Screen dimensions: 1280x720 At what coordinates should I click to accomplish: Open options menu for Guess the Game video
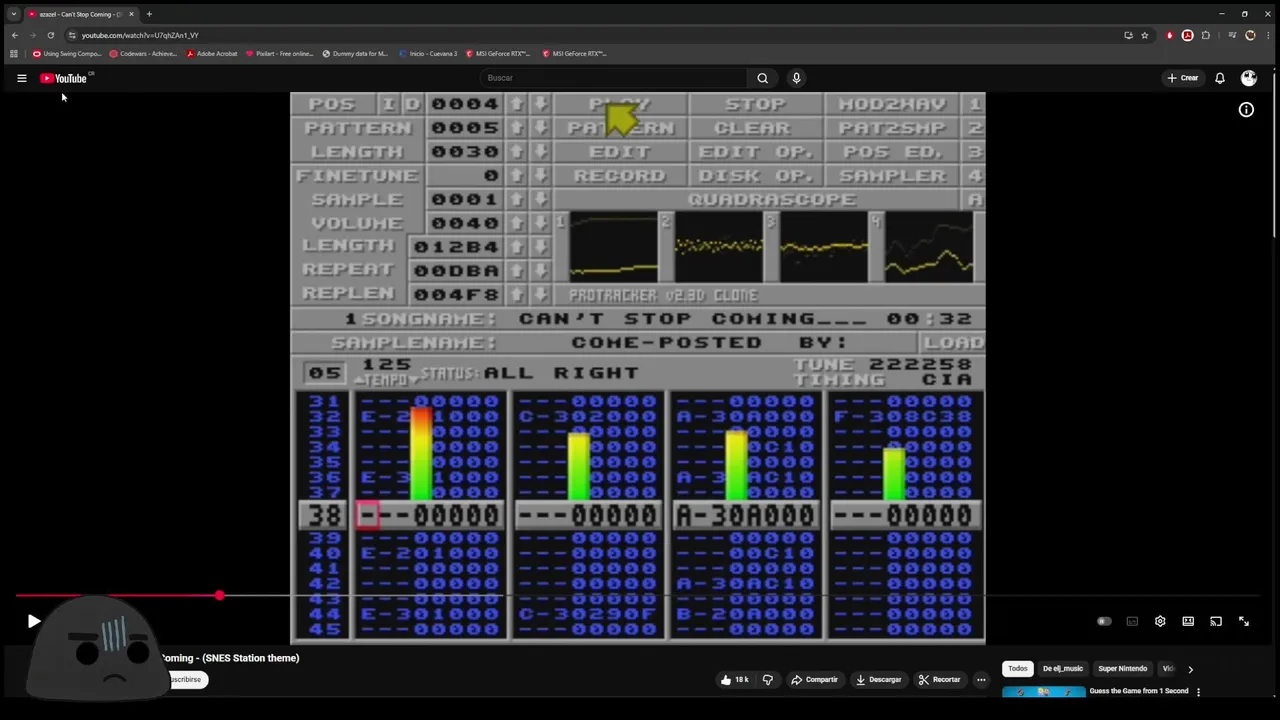(1198, 691)
